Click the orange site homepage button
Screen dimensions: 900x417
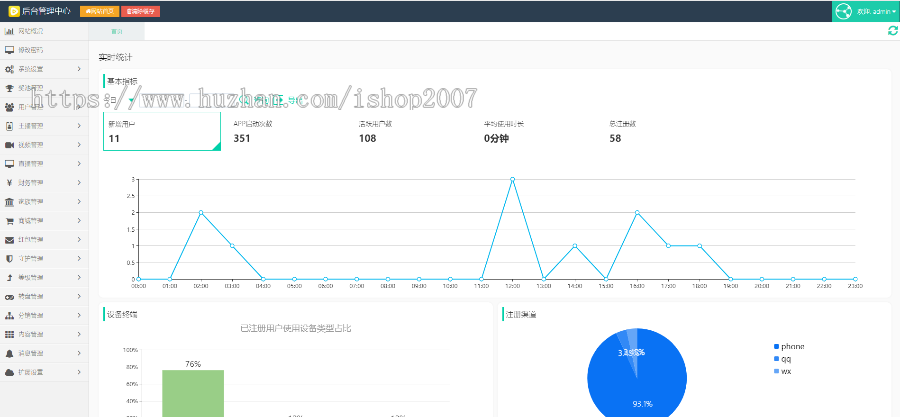99,11
